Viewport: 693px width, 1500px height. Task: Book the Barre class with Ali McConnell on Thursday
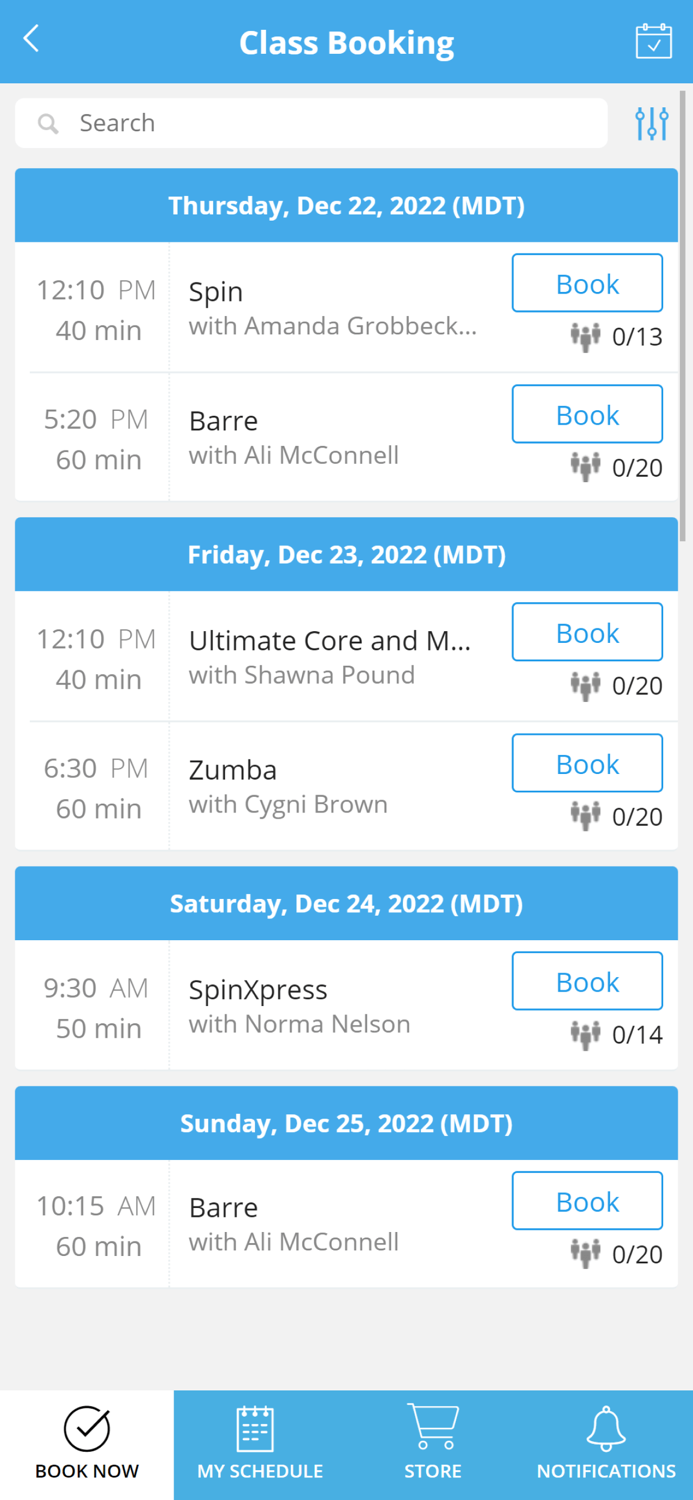coord(587,414)
